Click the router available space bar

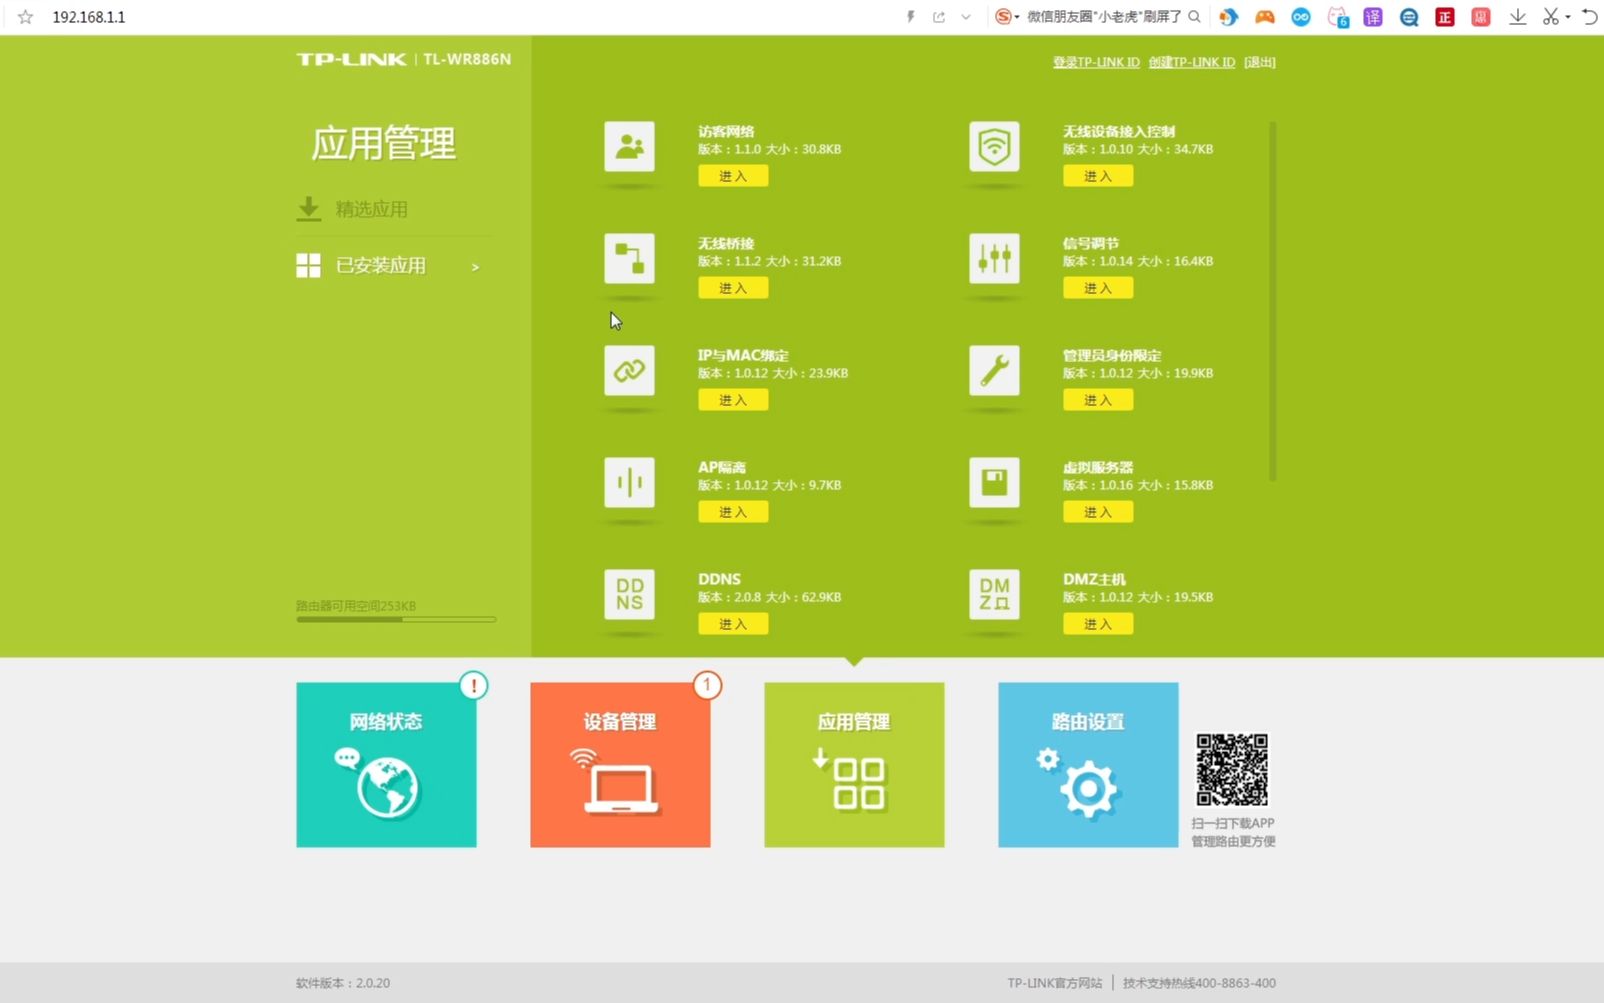coord(396,620)
